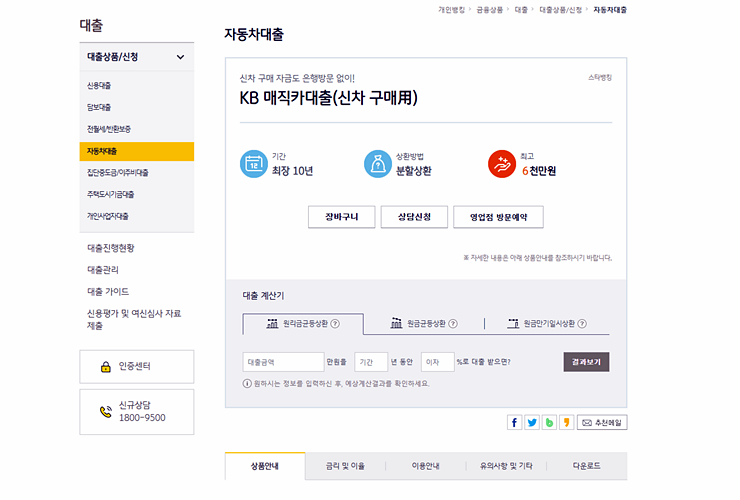Click the 영업점 방문예약 button
Viewport: 740px width, 500px height.
pyautogui.click(x=498, y=217)
